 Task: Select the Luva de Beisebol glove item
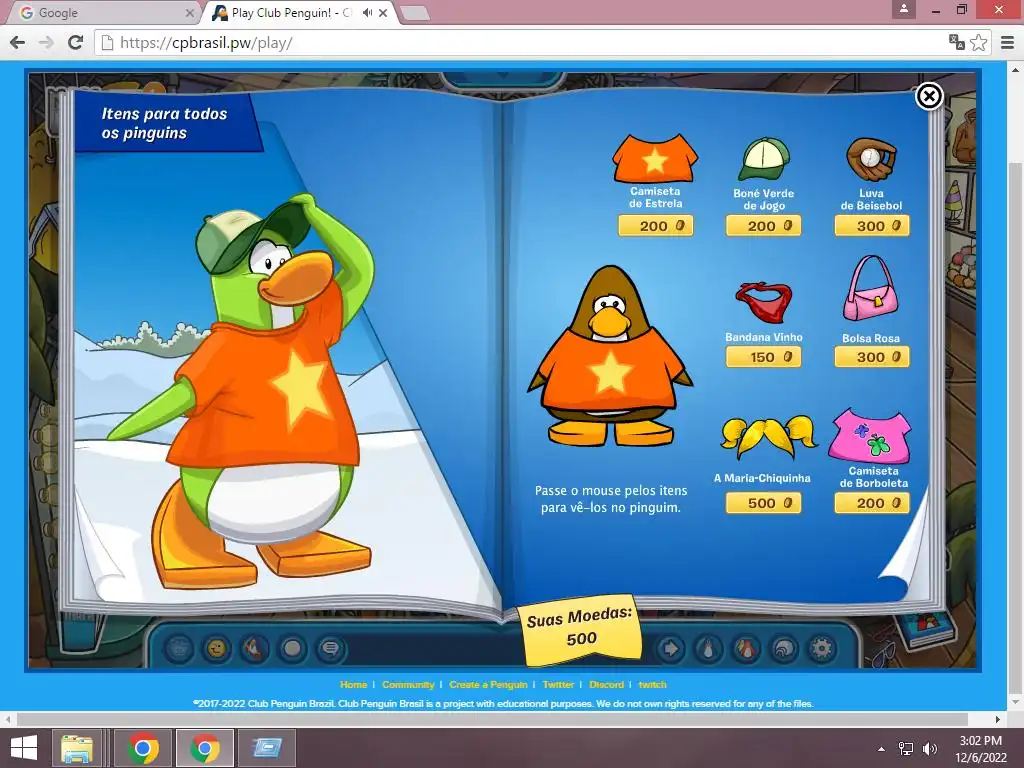point(871,158)
